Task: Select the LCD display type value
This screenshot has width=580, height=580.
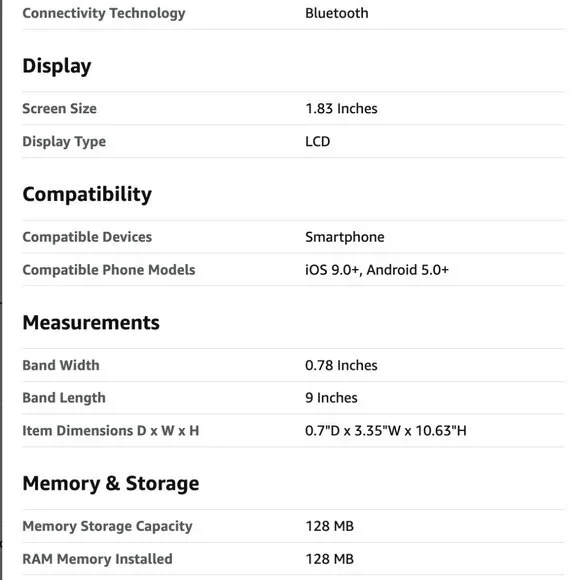Action: point(317,141)
